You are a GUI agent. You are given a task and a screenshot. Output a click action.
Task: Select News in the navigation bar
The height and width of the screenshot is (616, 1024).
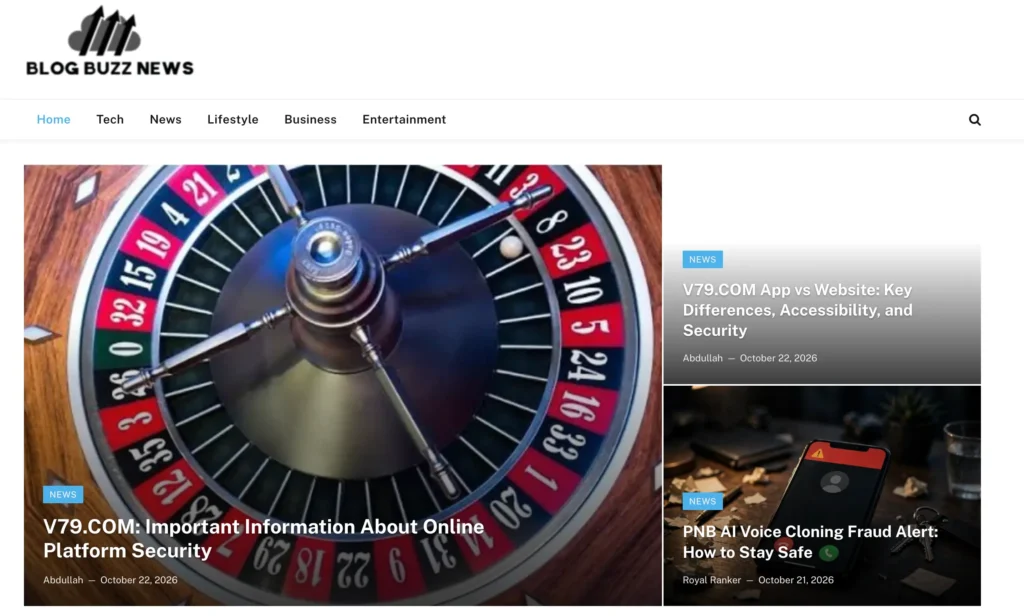[x=165, y=120]
